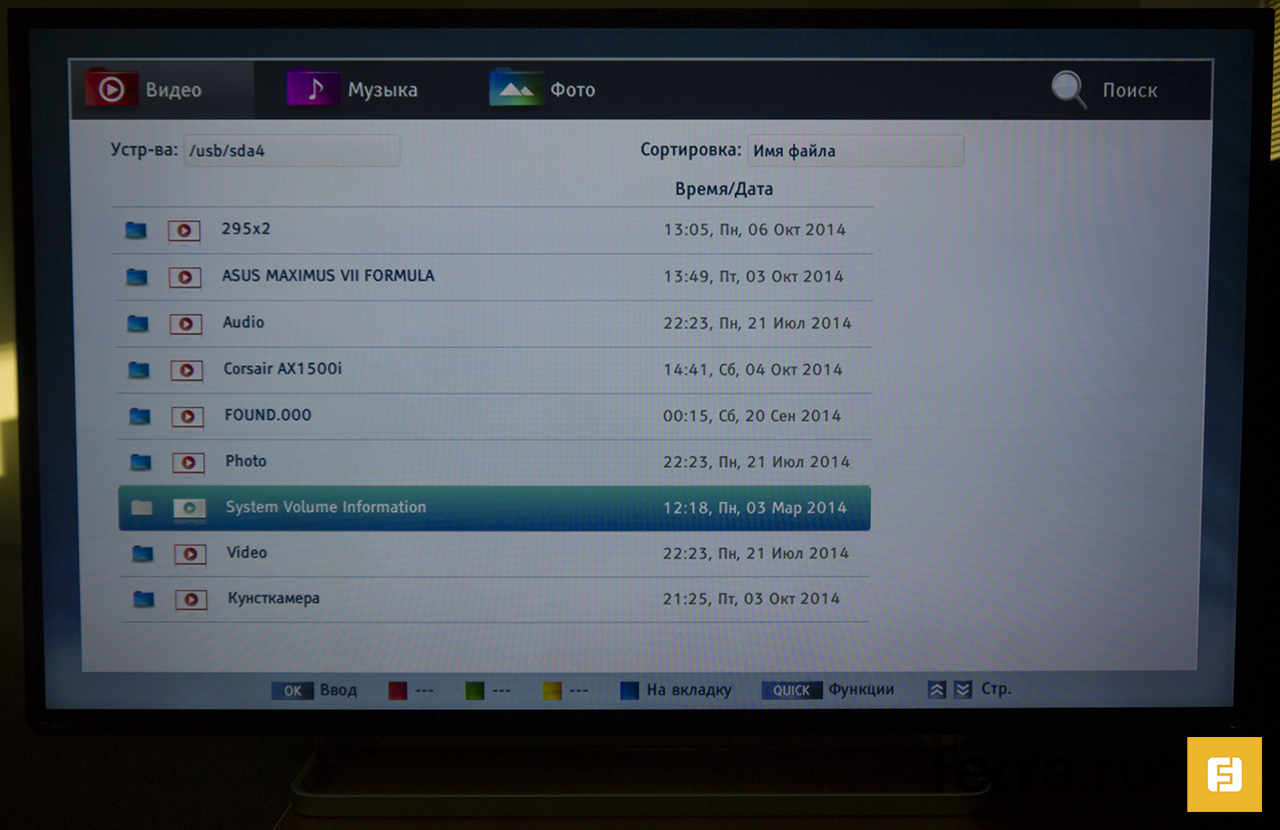Click the Фото landscape folder icon
The width and height of the screenshot is (1280, 830).
click(516, 88)
